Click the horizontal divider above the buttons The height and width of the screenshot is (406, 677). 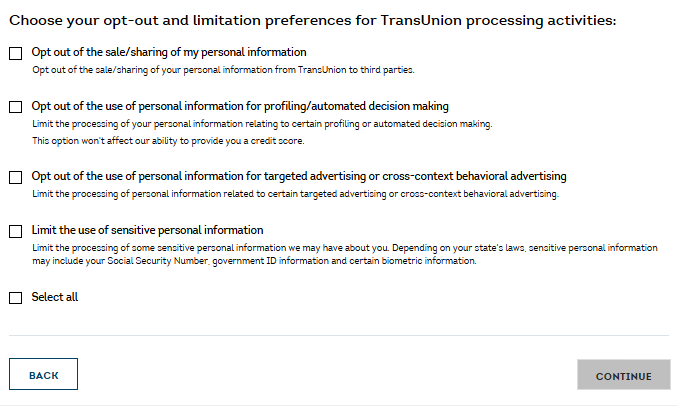[338, 335]
